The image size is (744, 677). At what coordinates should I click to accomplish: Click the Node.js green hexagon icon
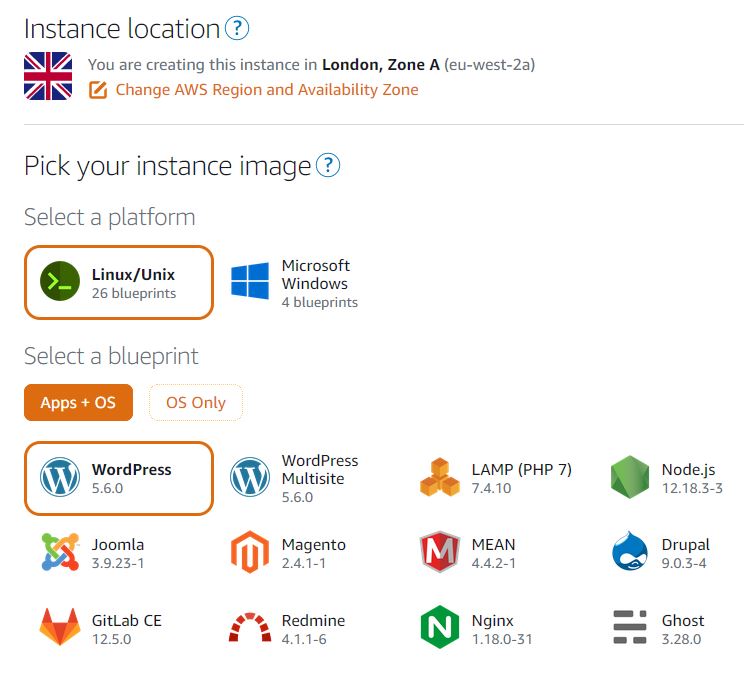(630, 477)
